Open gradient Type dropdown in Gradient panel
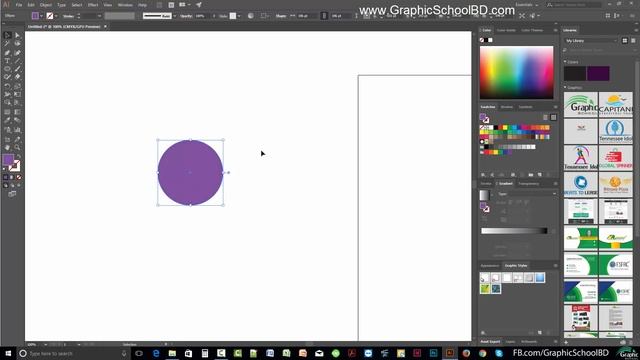 point(527,194)
